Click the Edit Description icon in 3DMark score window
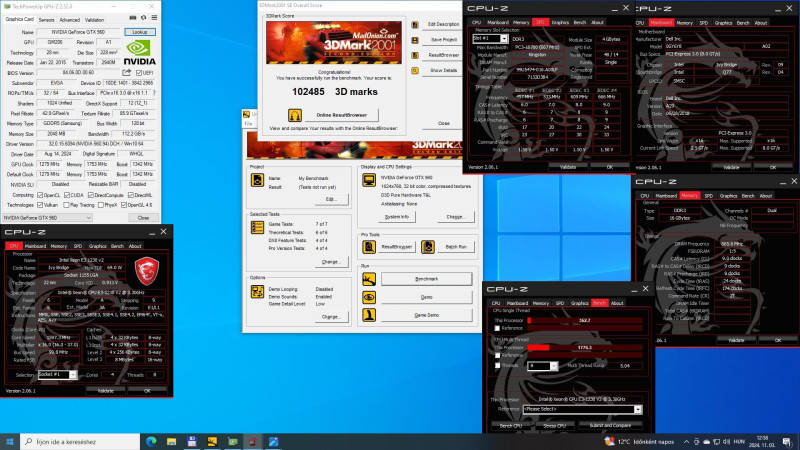The image size is (800, 450). tap(415, 24)
